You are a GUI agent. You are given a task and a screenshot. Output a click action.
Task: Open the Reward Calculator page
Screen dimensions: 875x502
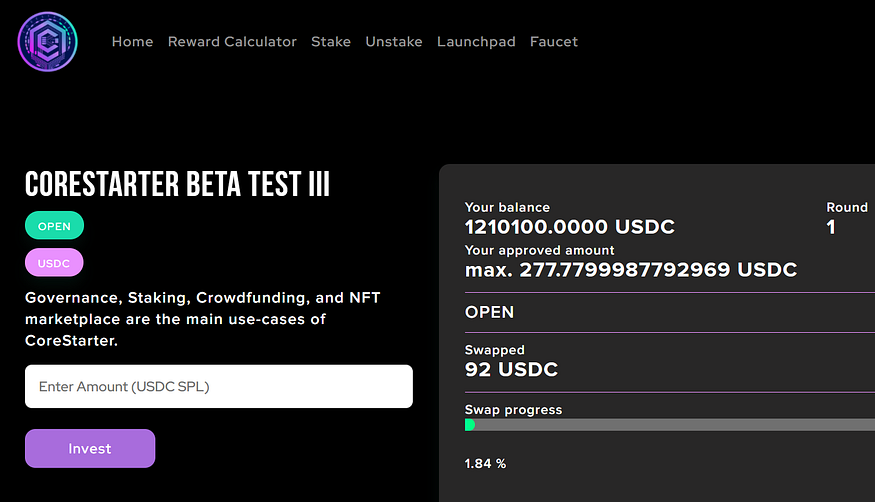coord(232,42)
